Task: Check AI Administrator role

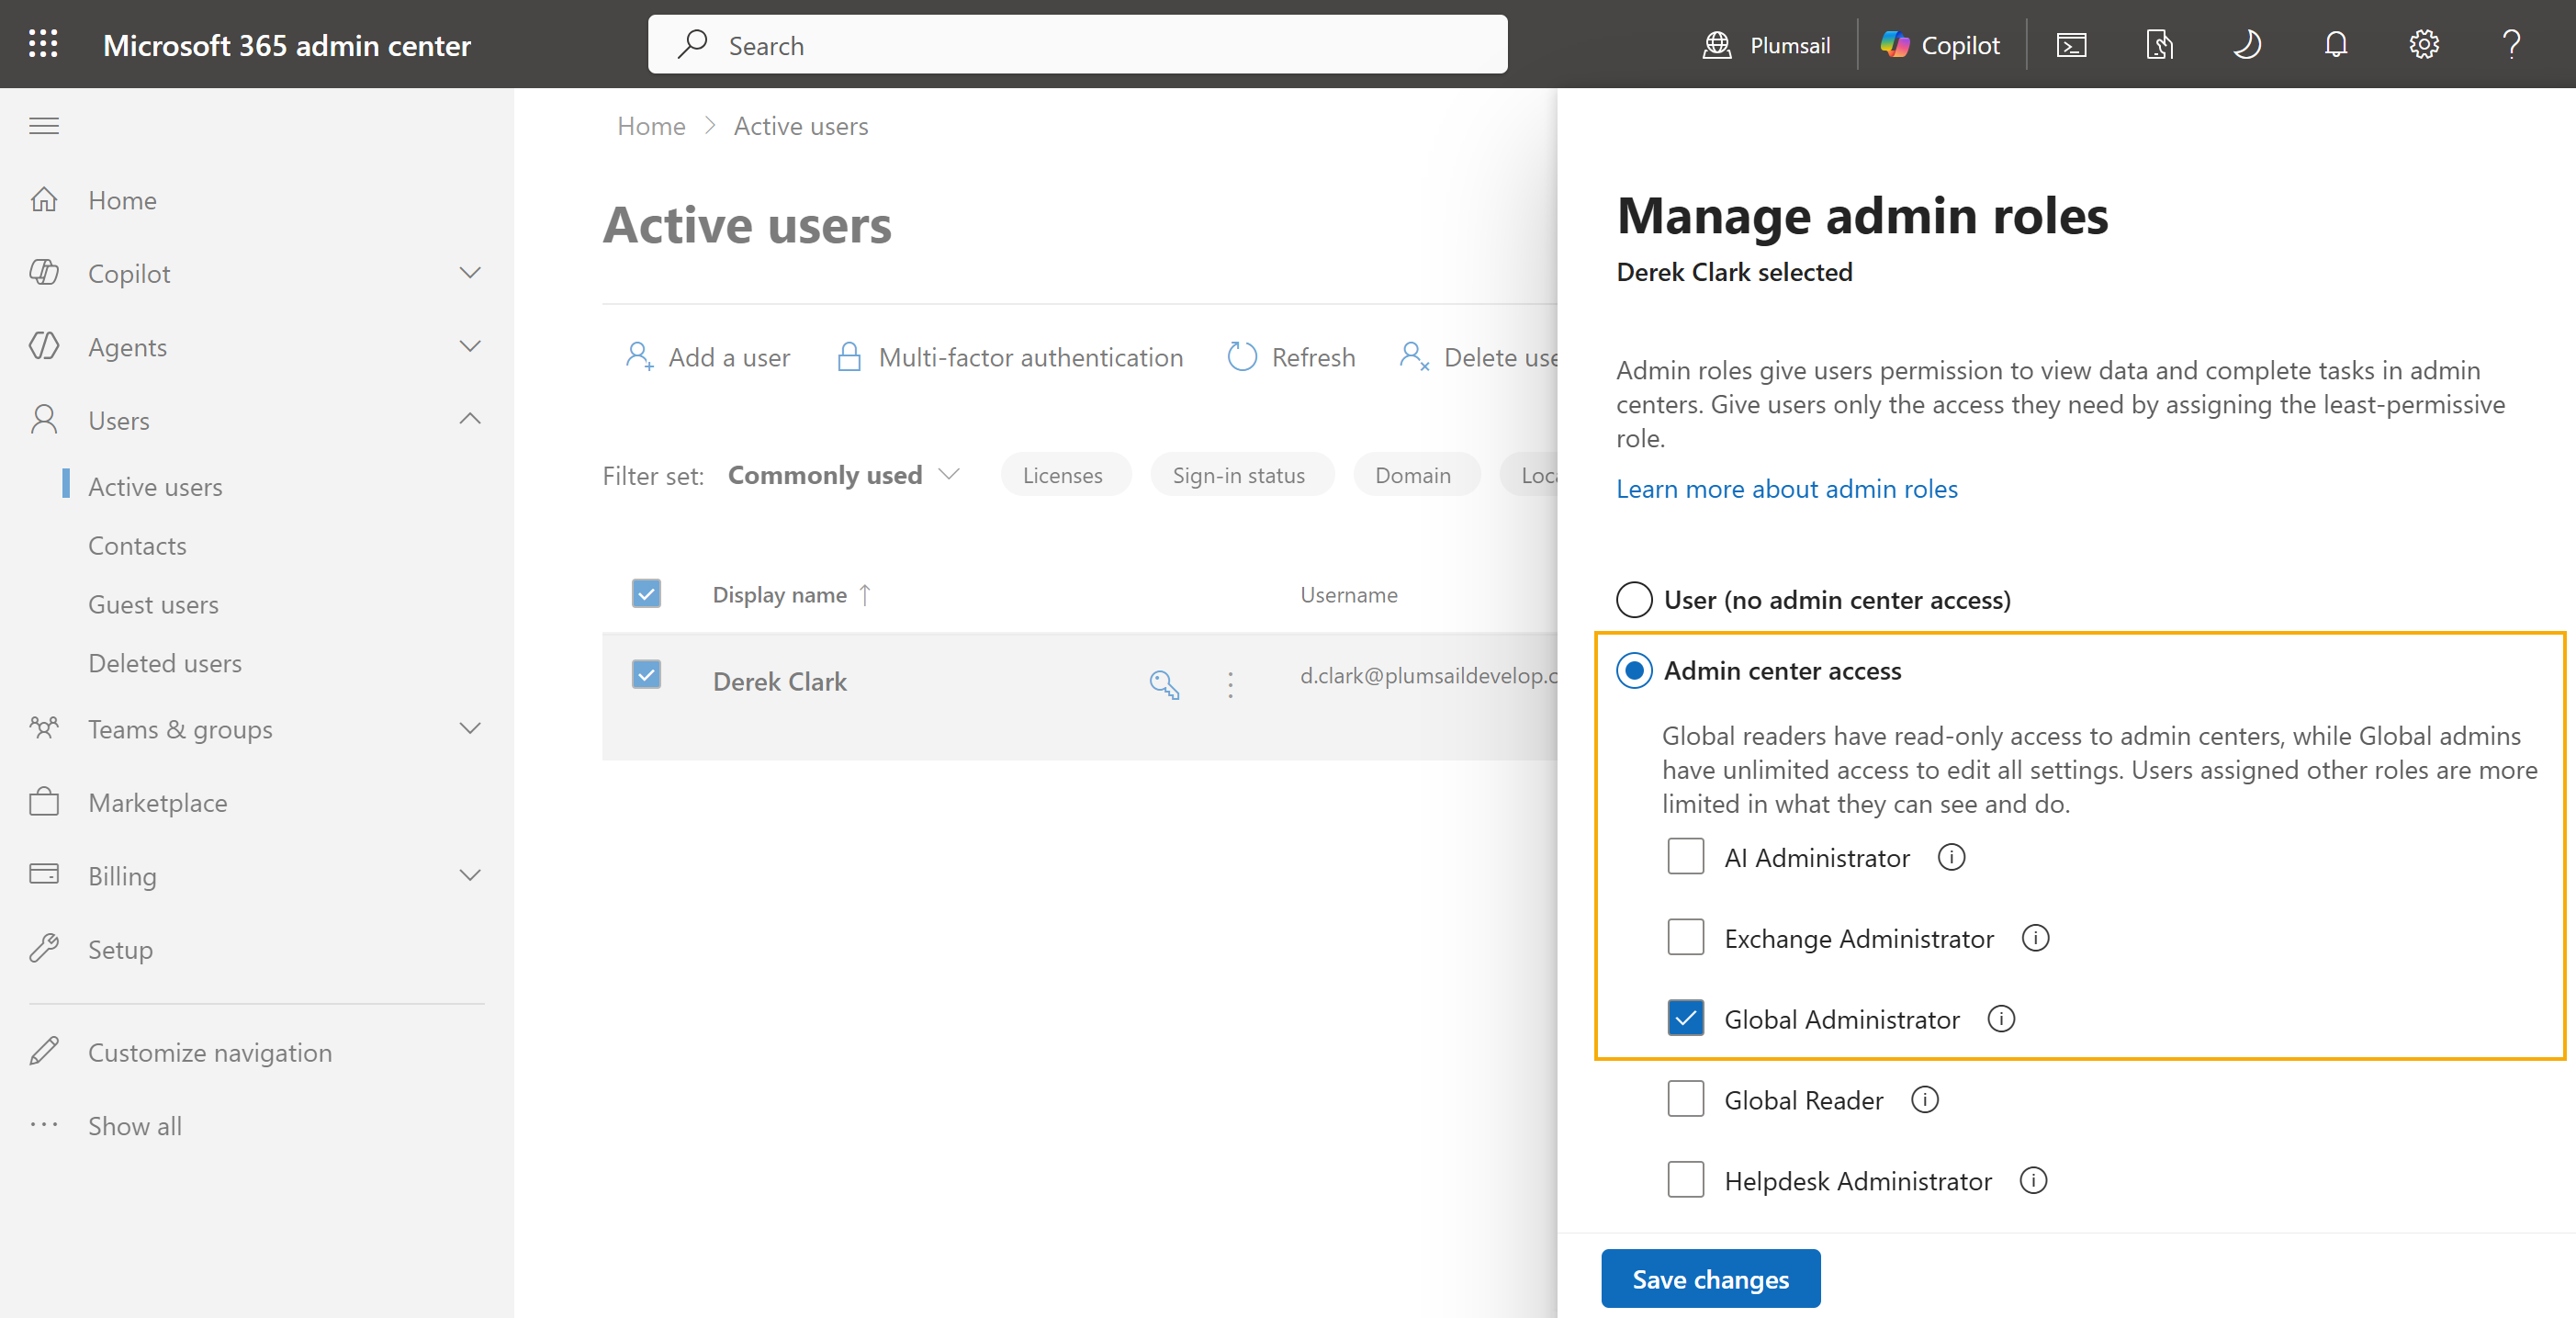Action: pos(1685,857)
